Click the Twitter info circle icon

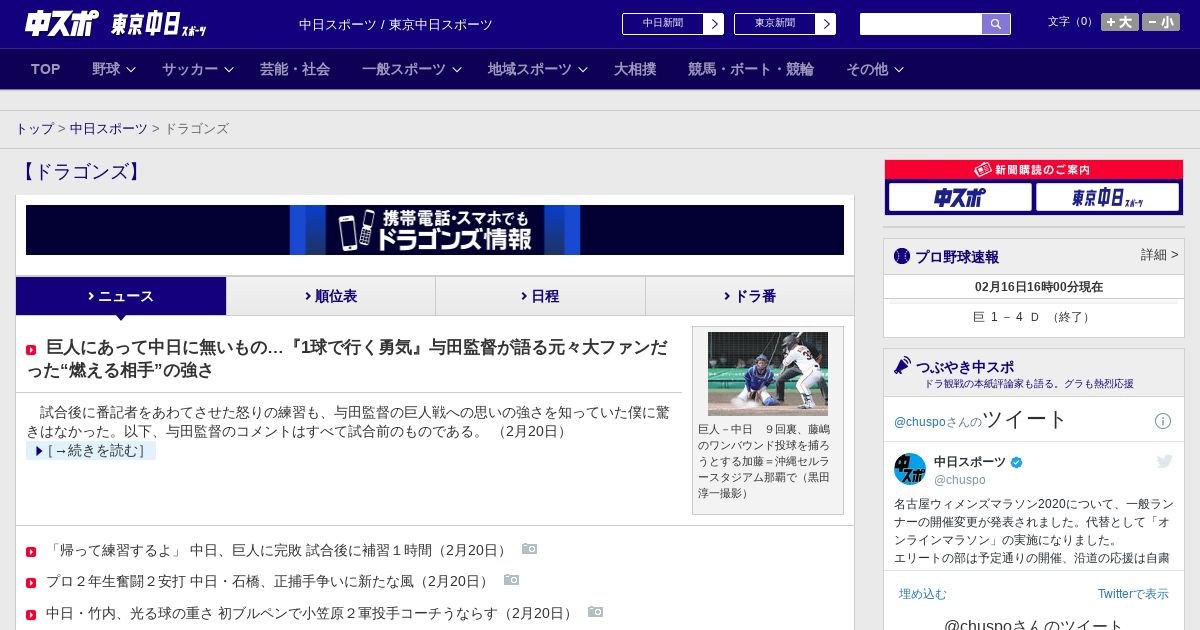1163,421
